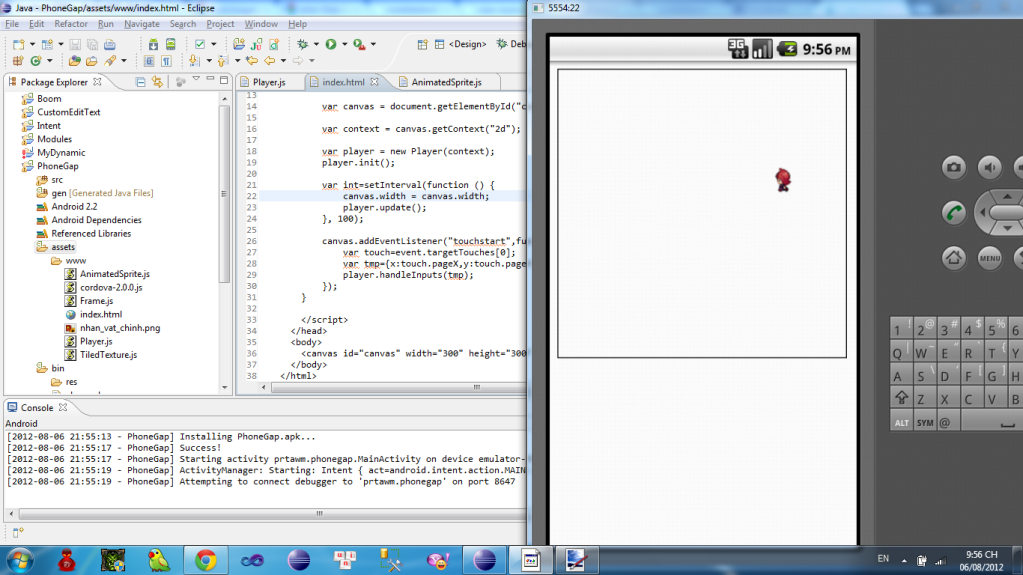
Task: Open the Project menu
Action: click(220, 23)
